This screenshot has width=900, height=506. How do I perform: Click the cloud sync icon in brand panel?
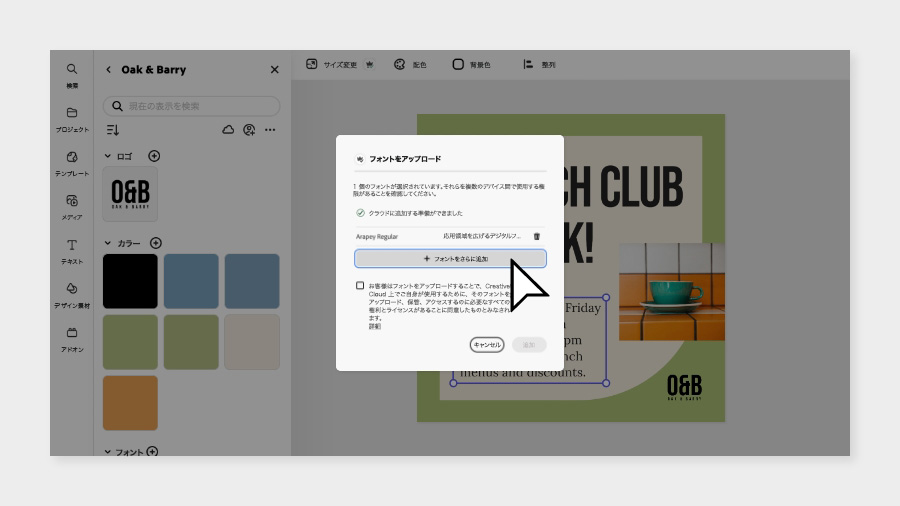click(228, 130)
